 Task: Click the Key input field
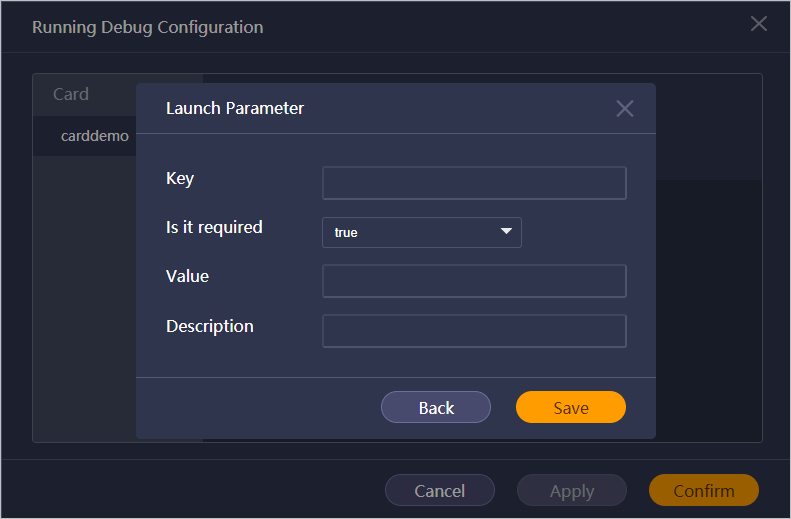click(x=474, y=183)
